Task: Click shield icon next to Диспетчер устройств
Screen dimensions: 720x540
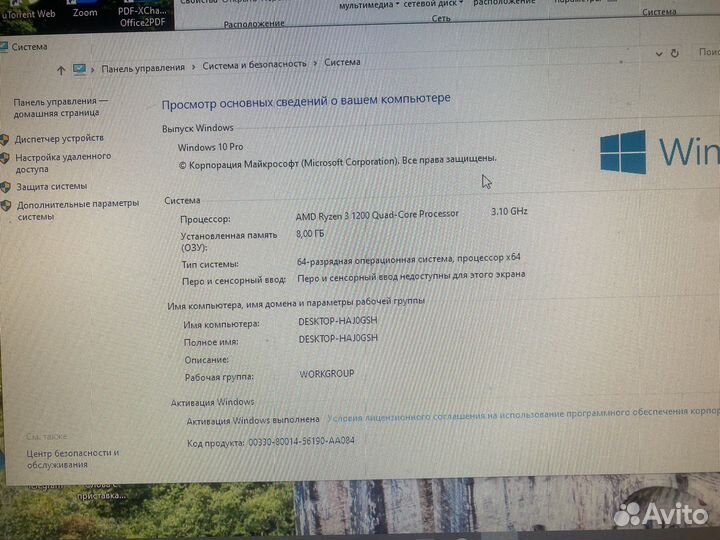Action: pos(5,140)
